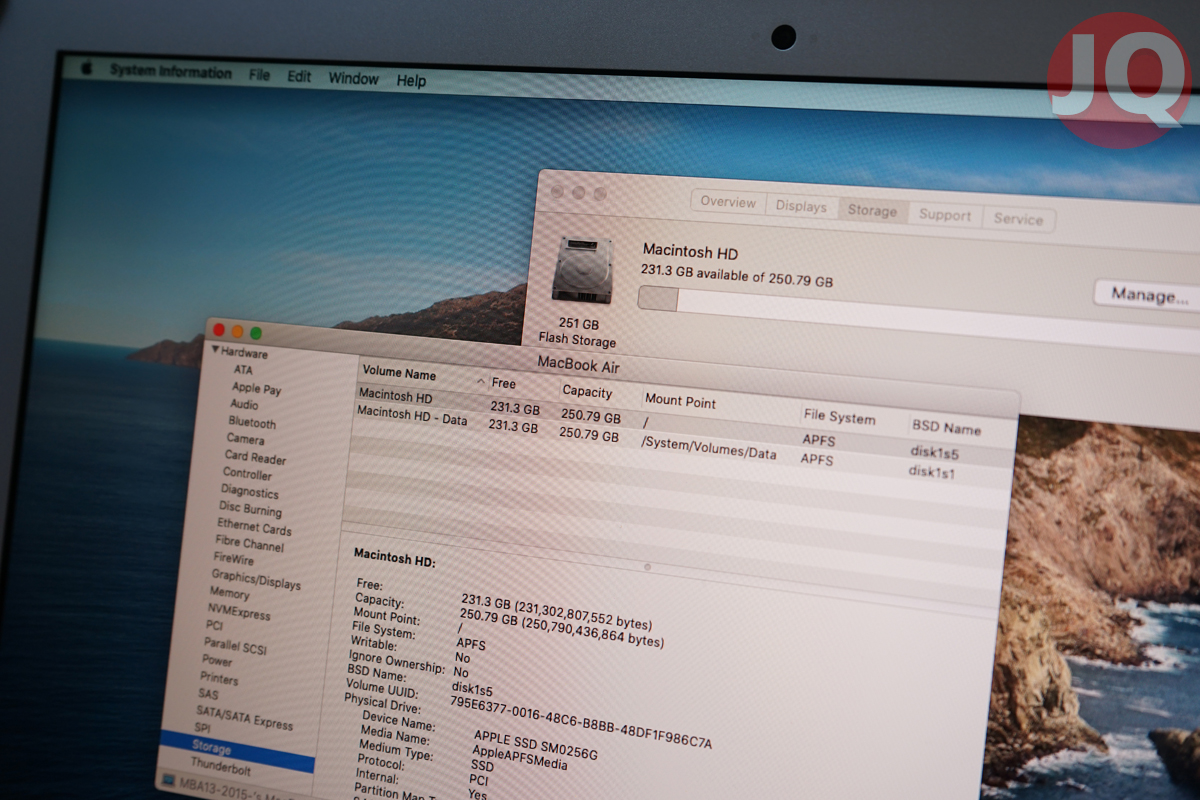
Task: Select NVMExpress in the sidebar
Action: click(238, 611)
